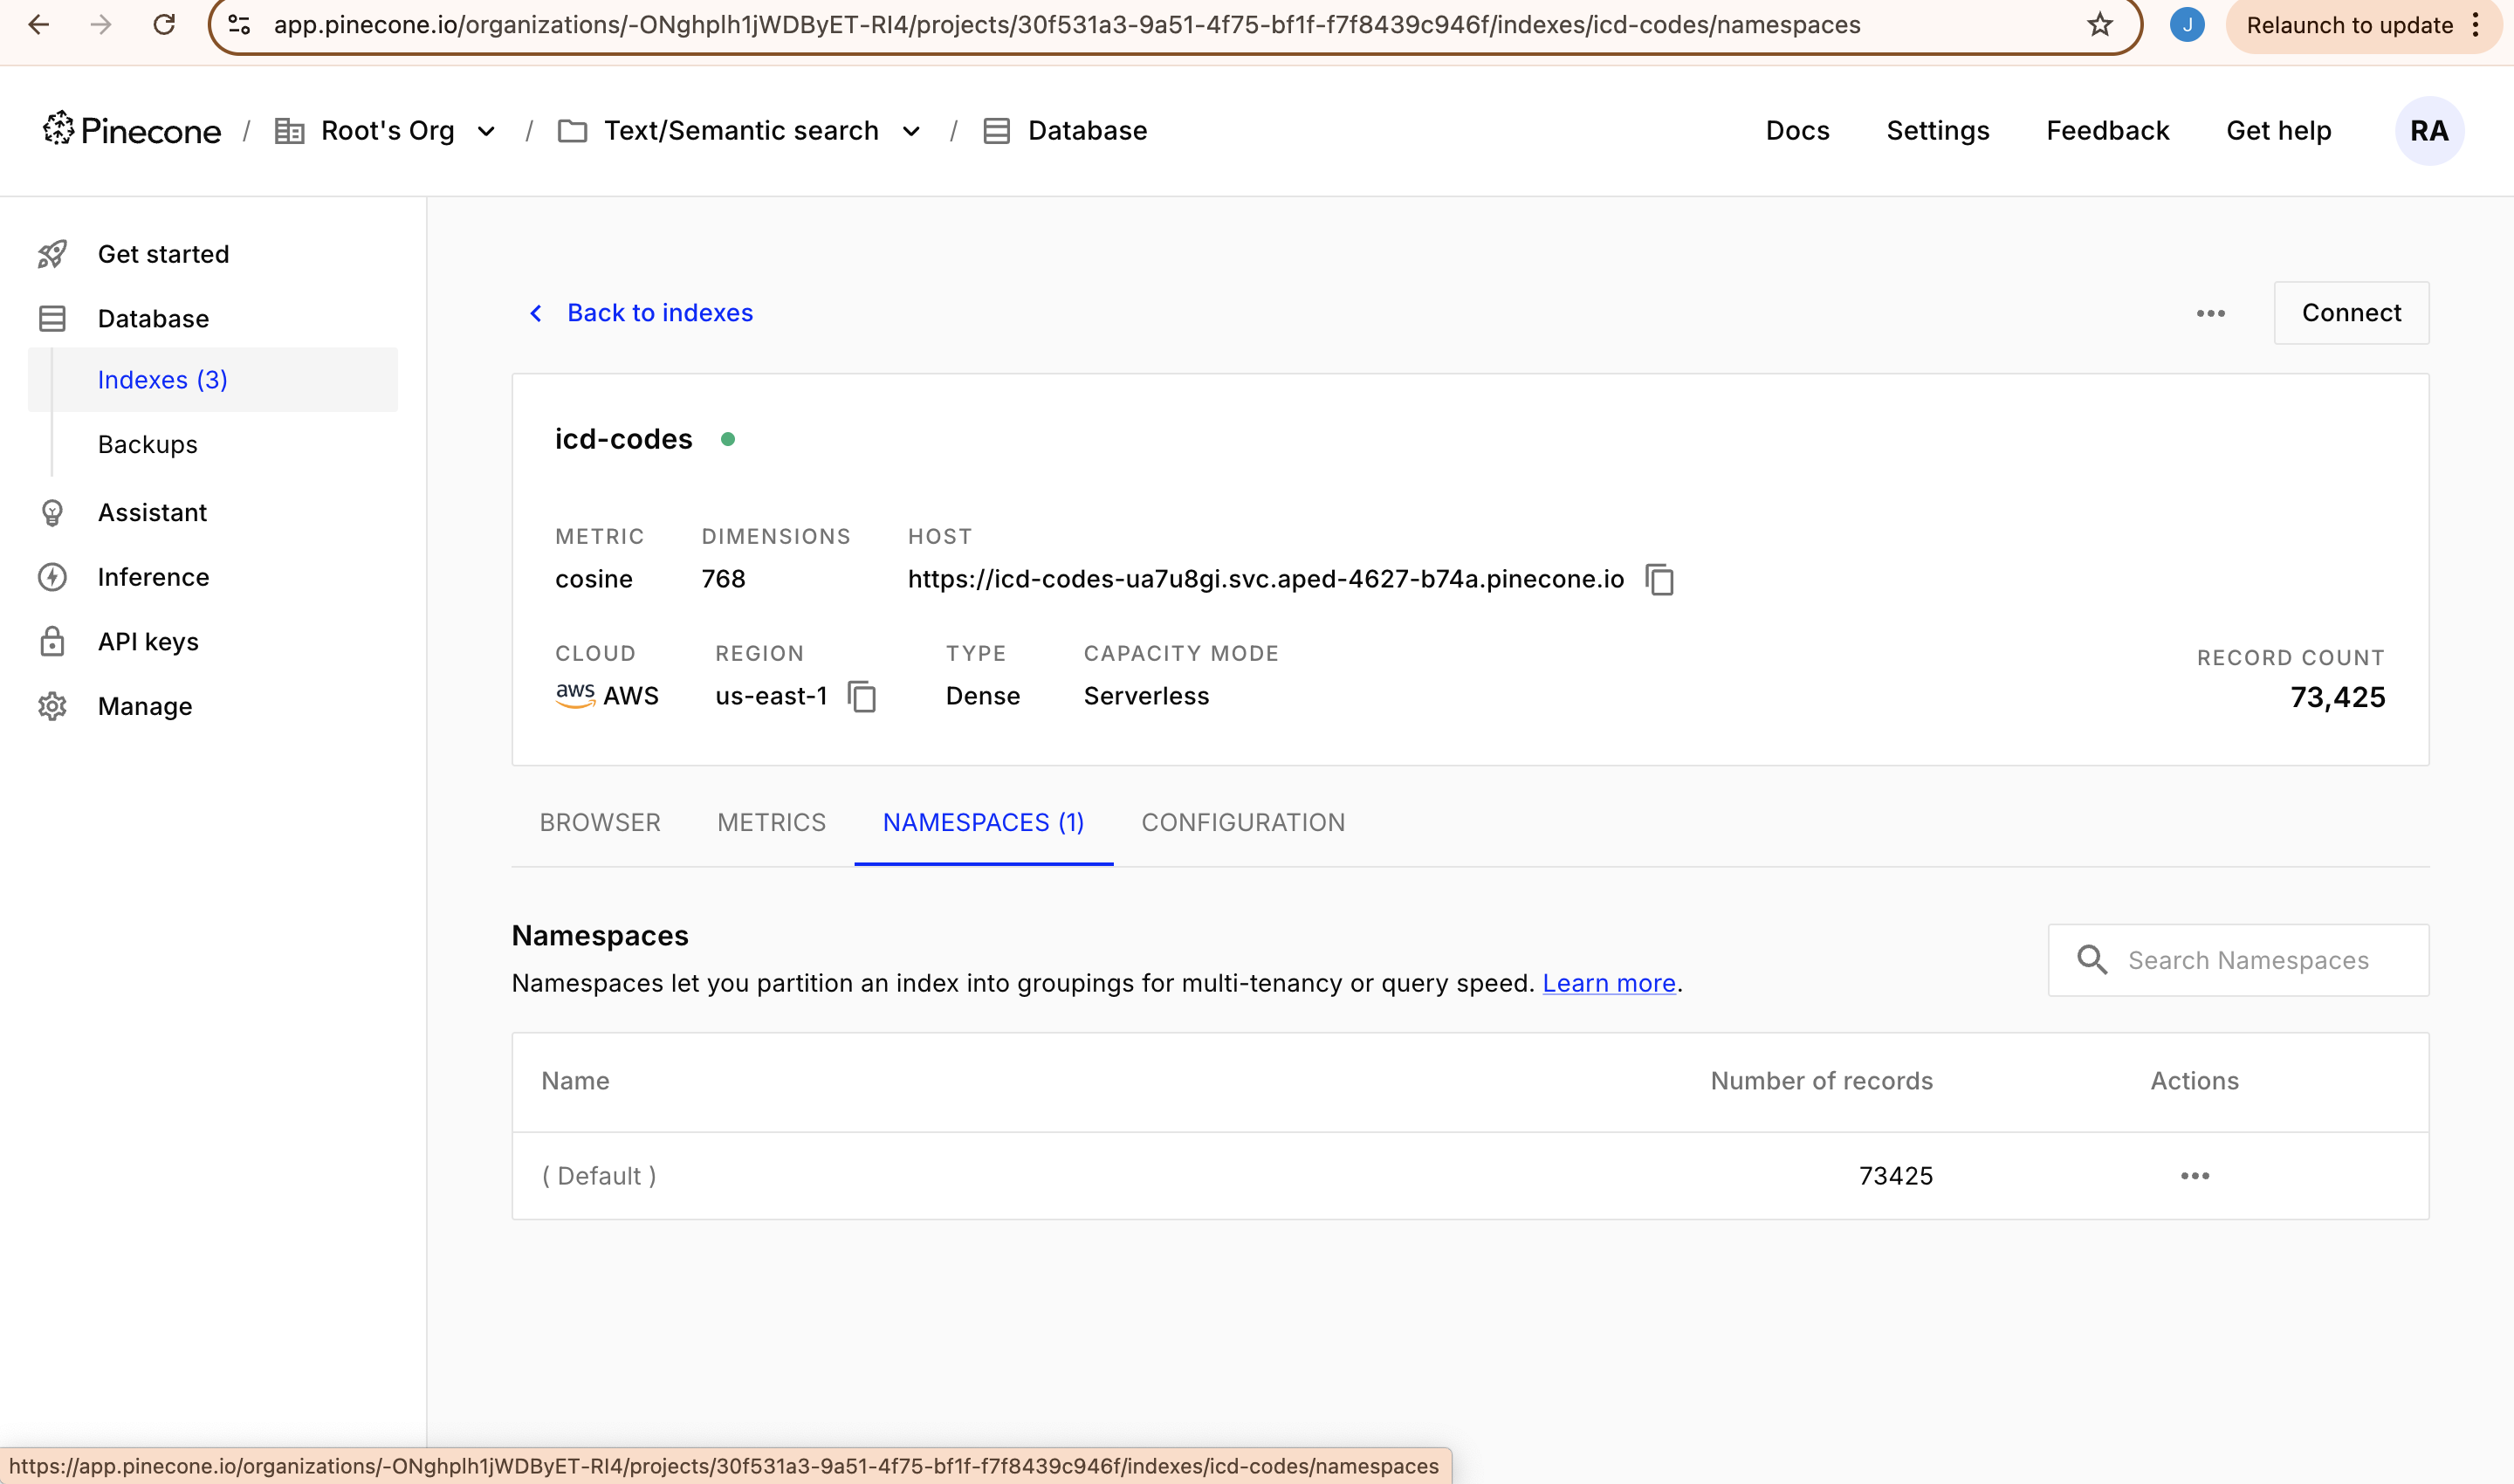Open the Get started rocket item

pos(163,254)
